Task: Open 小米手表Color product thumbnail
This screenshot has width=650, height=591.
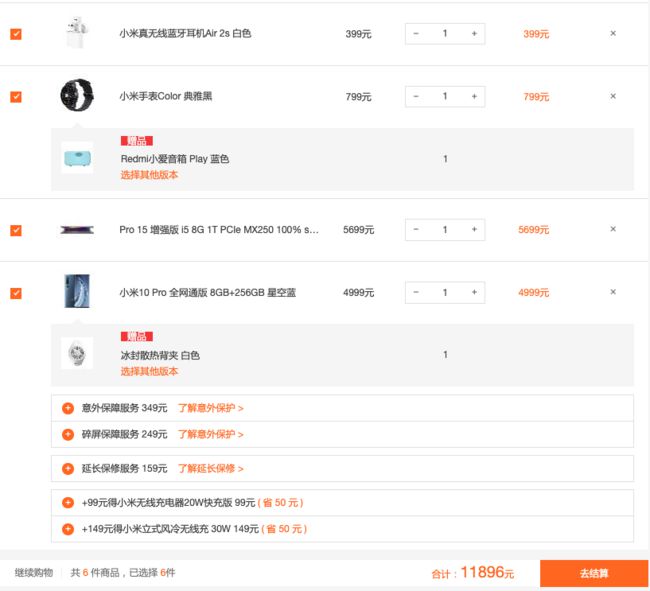Action: click(77, 95)
